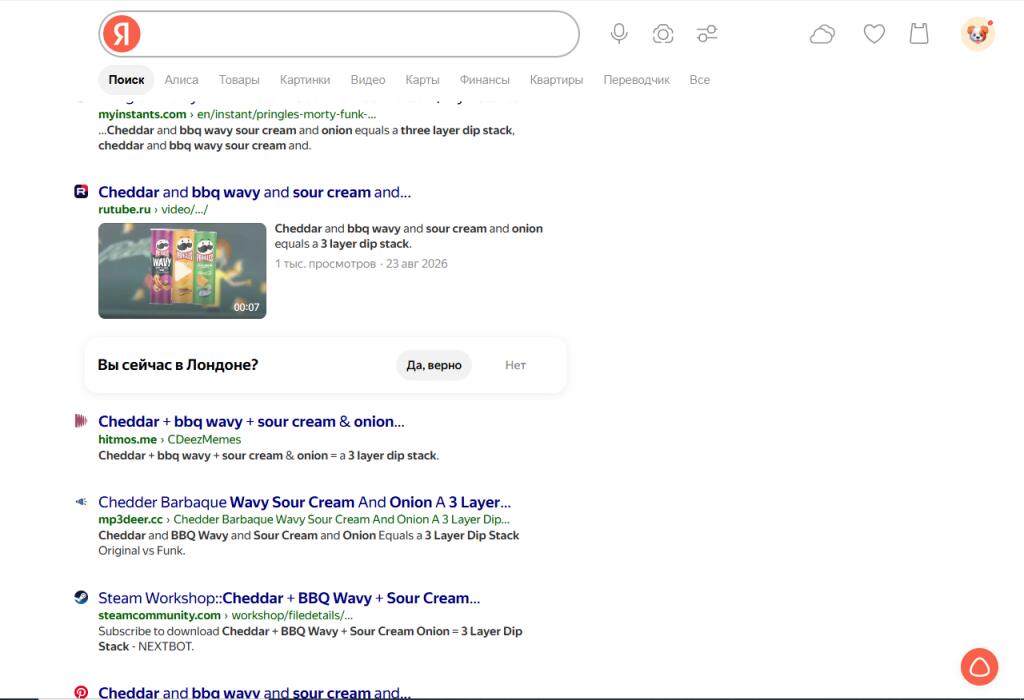The width and height of the screenshot is (1024, 700).
Task: Open Steam Workshop Cheddar result link
Action: pyautogui.click(x=289, y=598)
